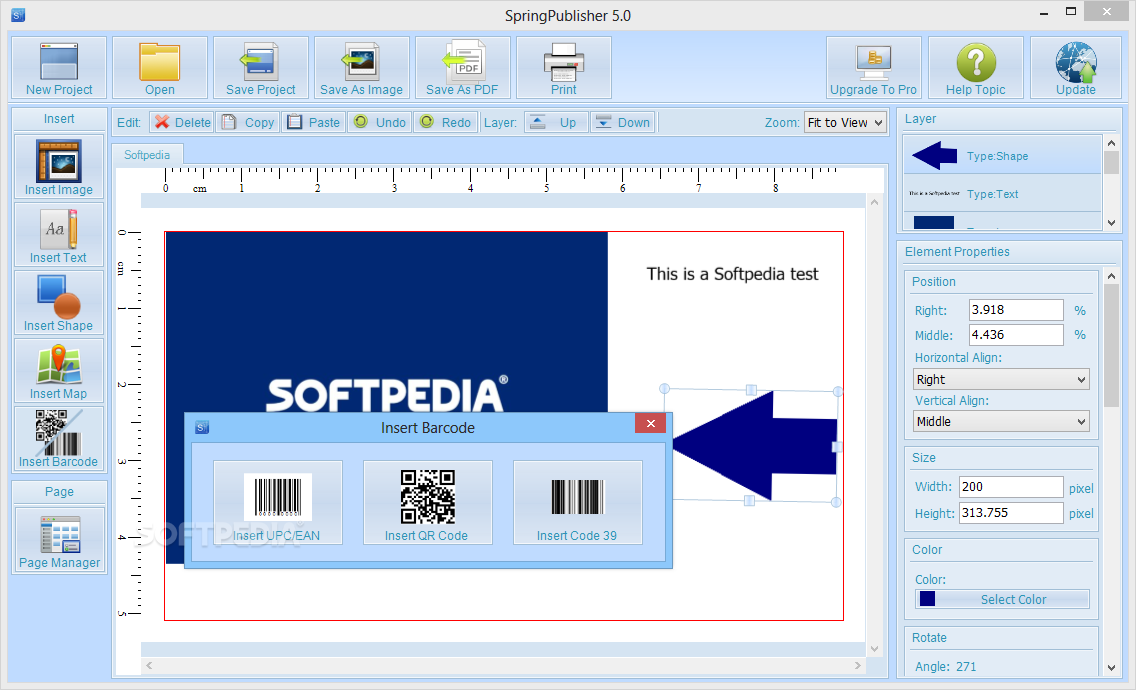Click the Rotate Angle value
1136x690 pixels.
tap(966, 667)
